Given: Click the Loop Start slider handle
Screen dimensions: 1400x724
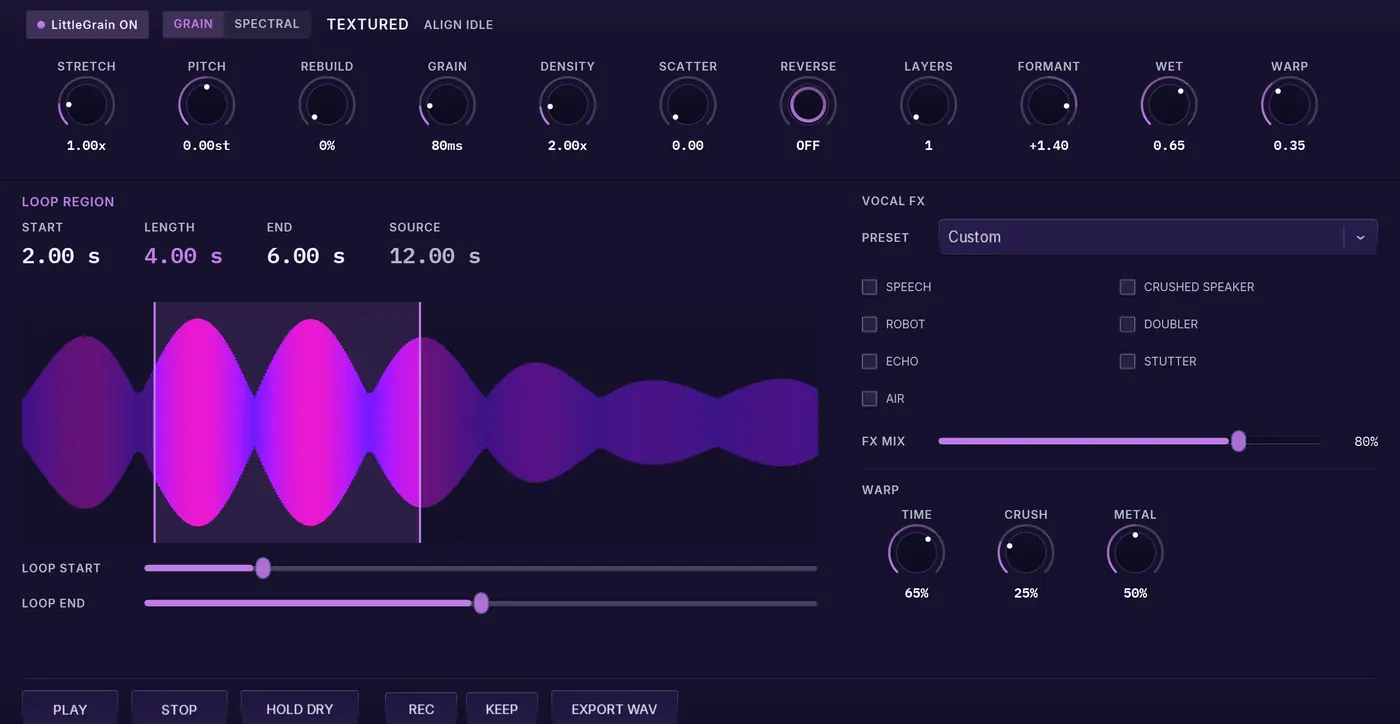Looking at the screenshot, I should tap(263, 568).
